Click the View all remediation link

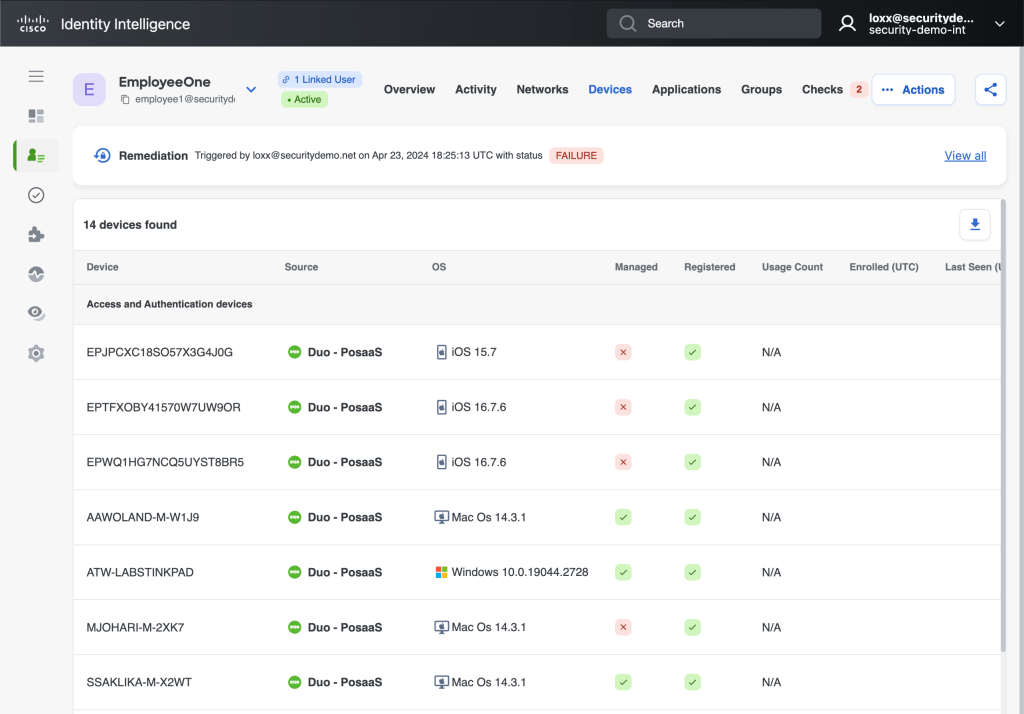pos(965,155)
